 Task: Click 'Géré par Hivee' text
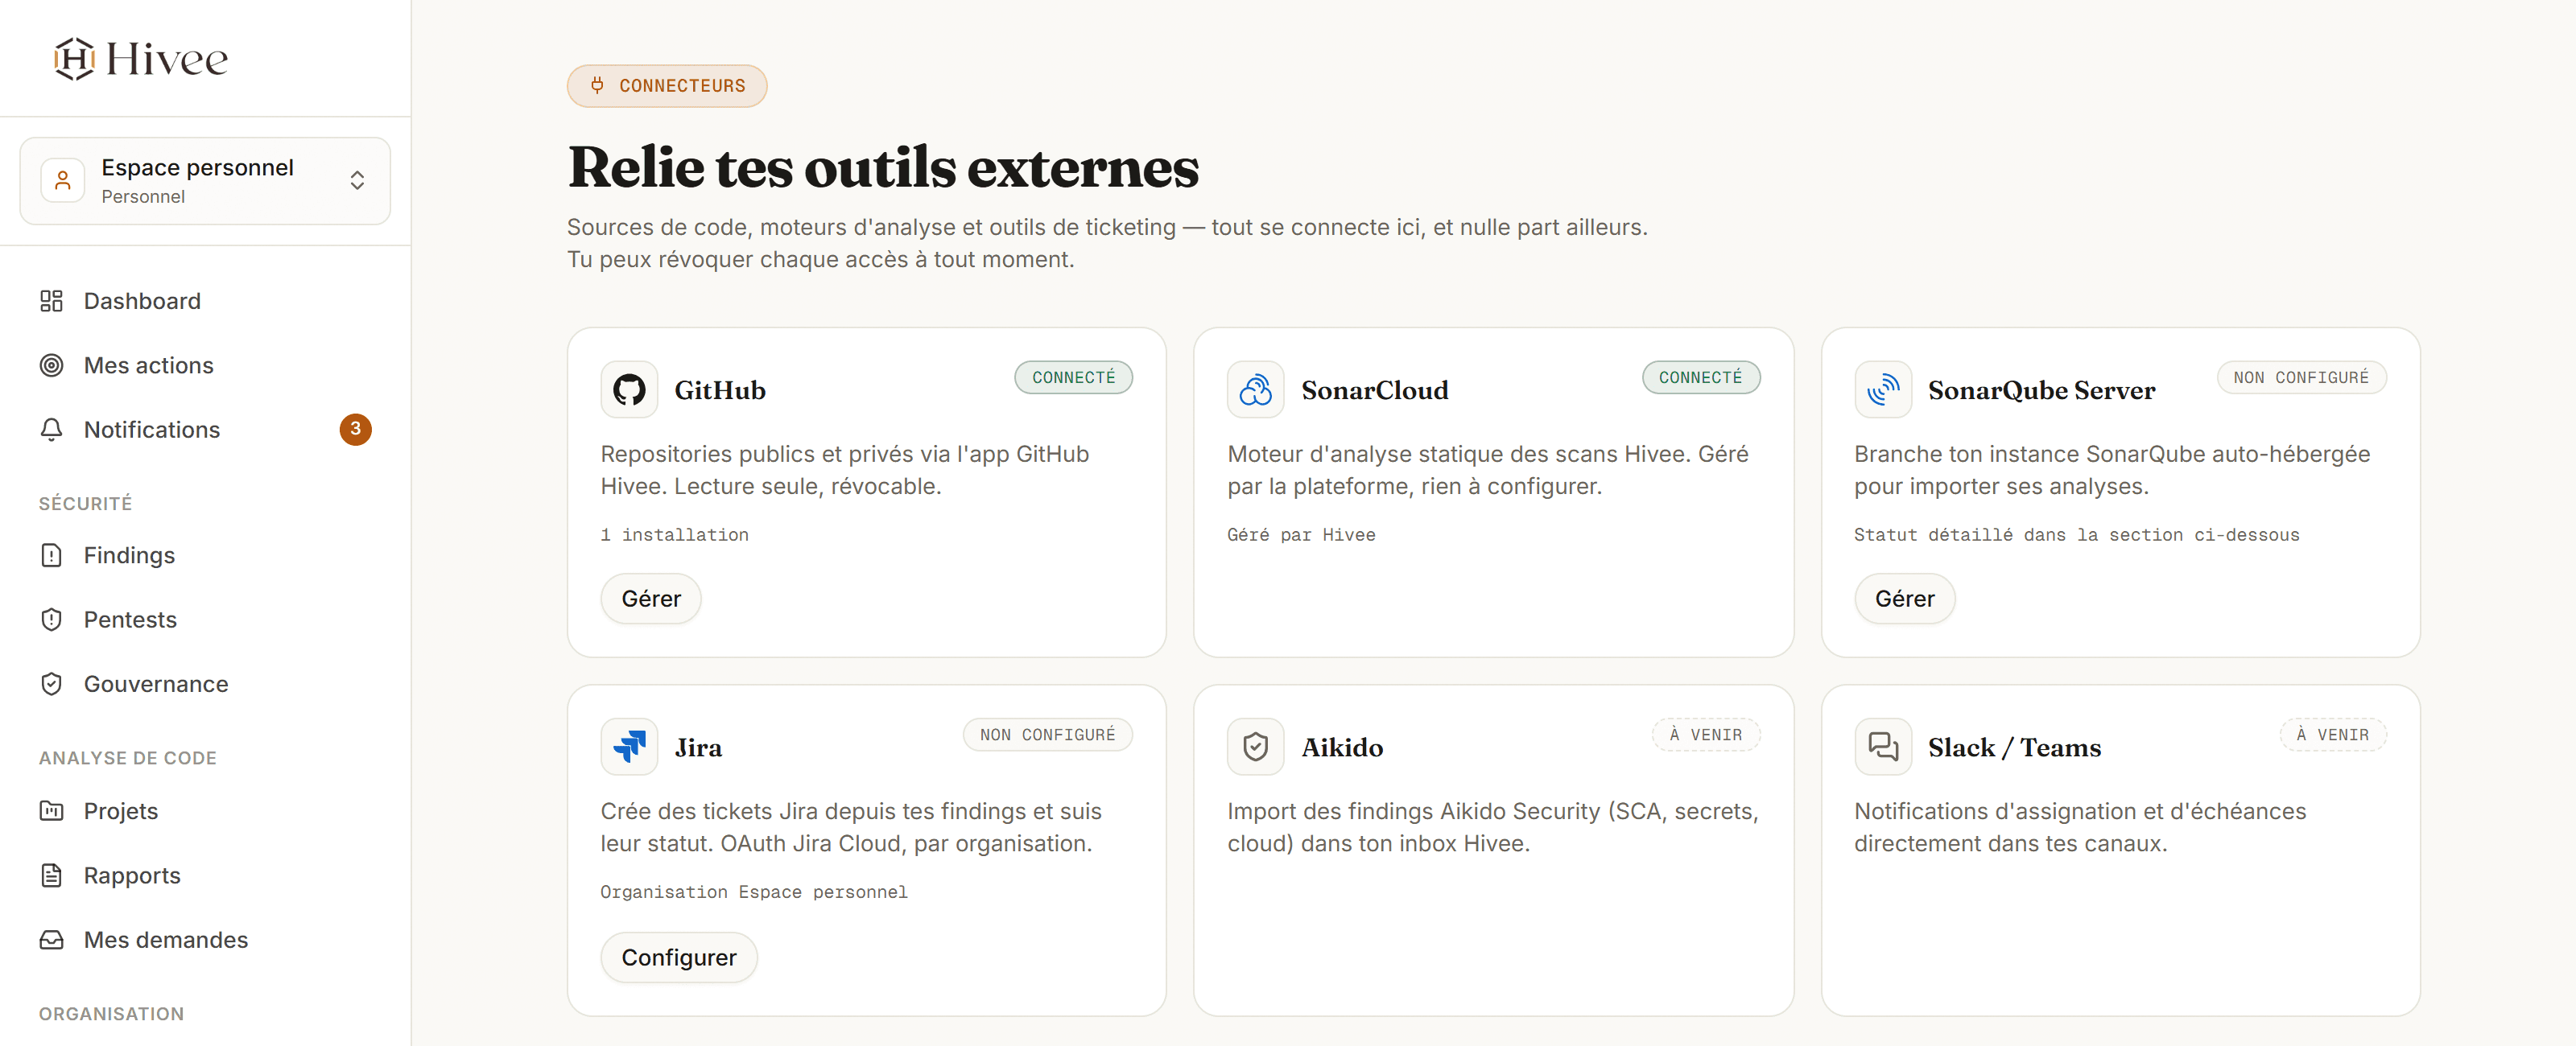pyautogui.click(x=1301, y=535)
